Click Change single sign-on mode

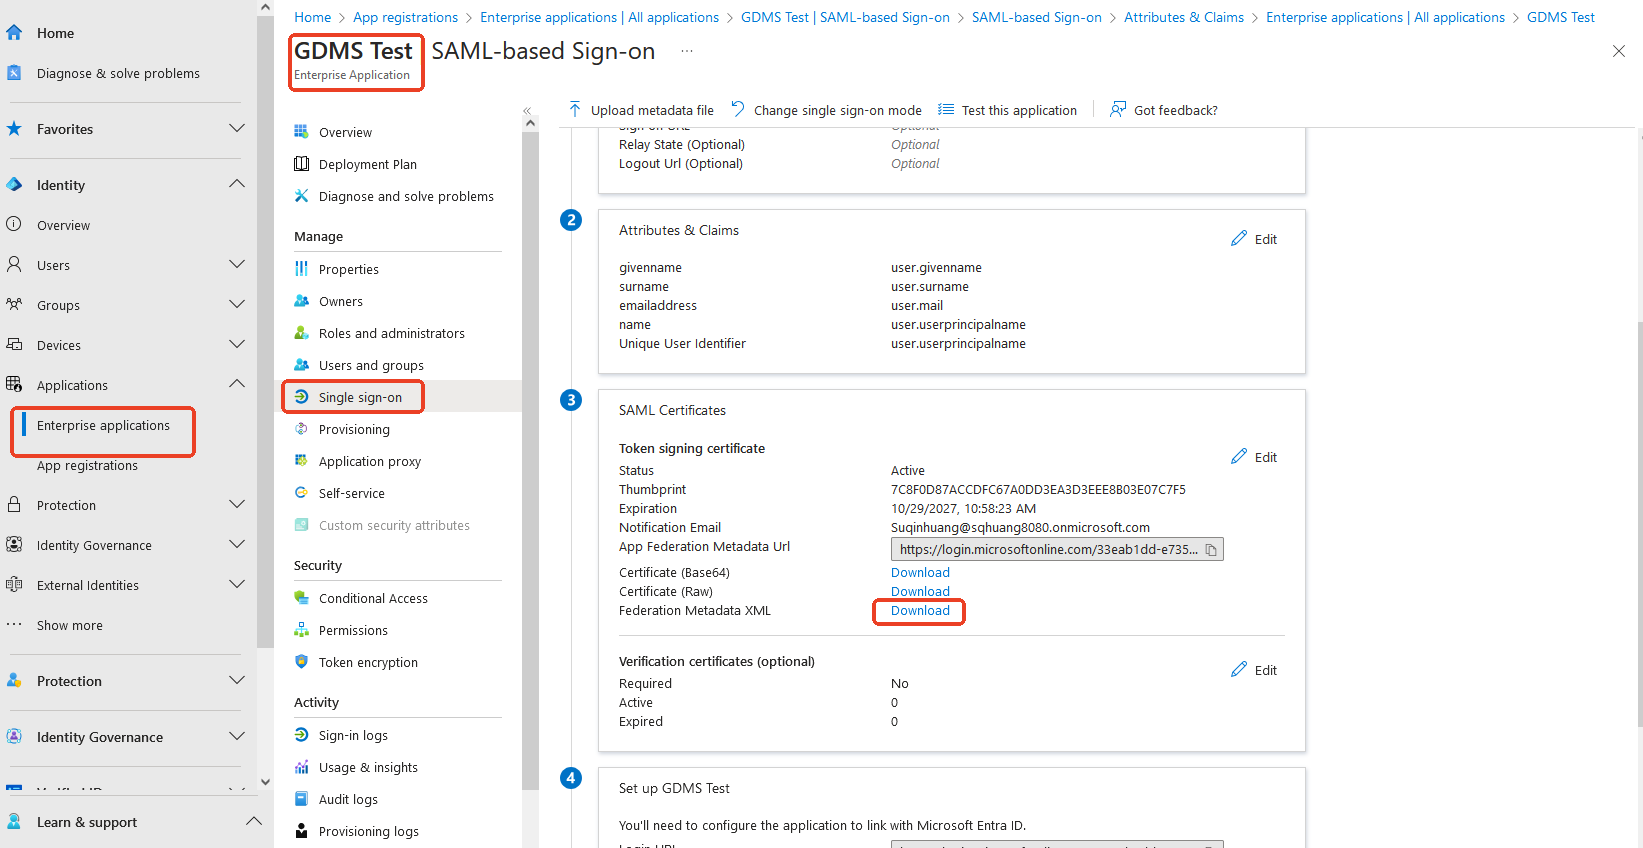[826, 110]
